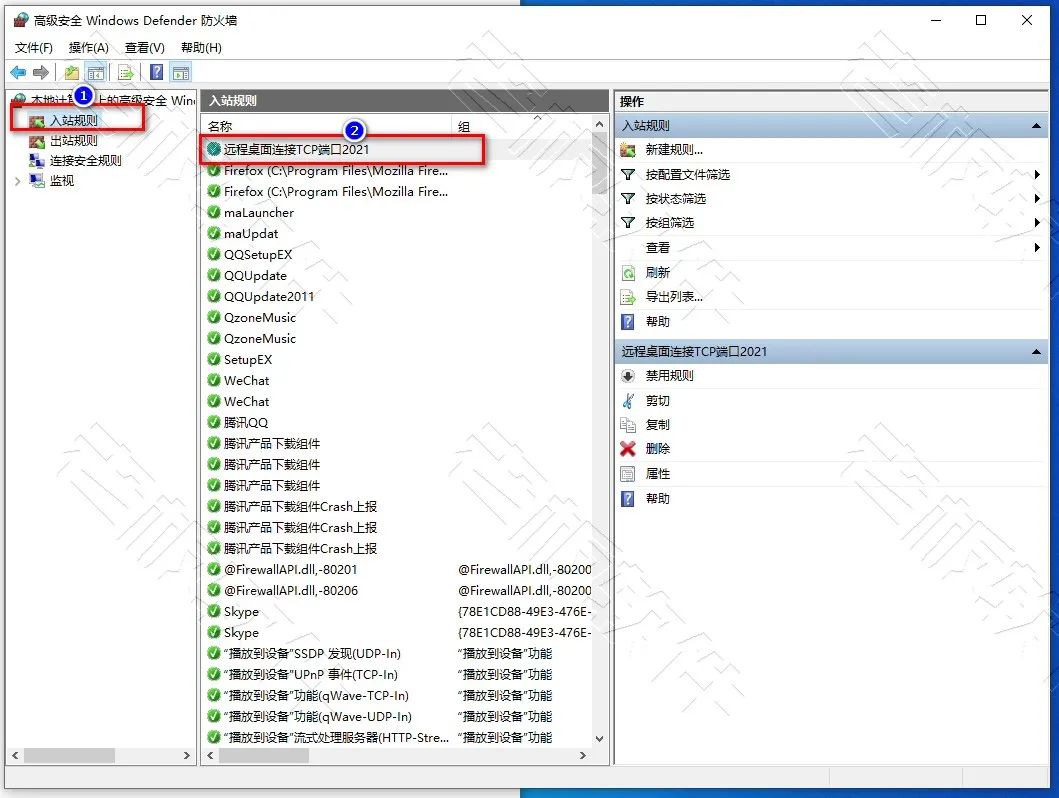1059x798 pixels.
Task: Click the 出站规则 tree icon
Action: [x=37, y=141]
